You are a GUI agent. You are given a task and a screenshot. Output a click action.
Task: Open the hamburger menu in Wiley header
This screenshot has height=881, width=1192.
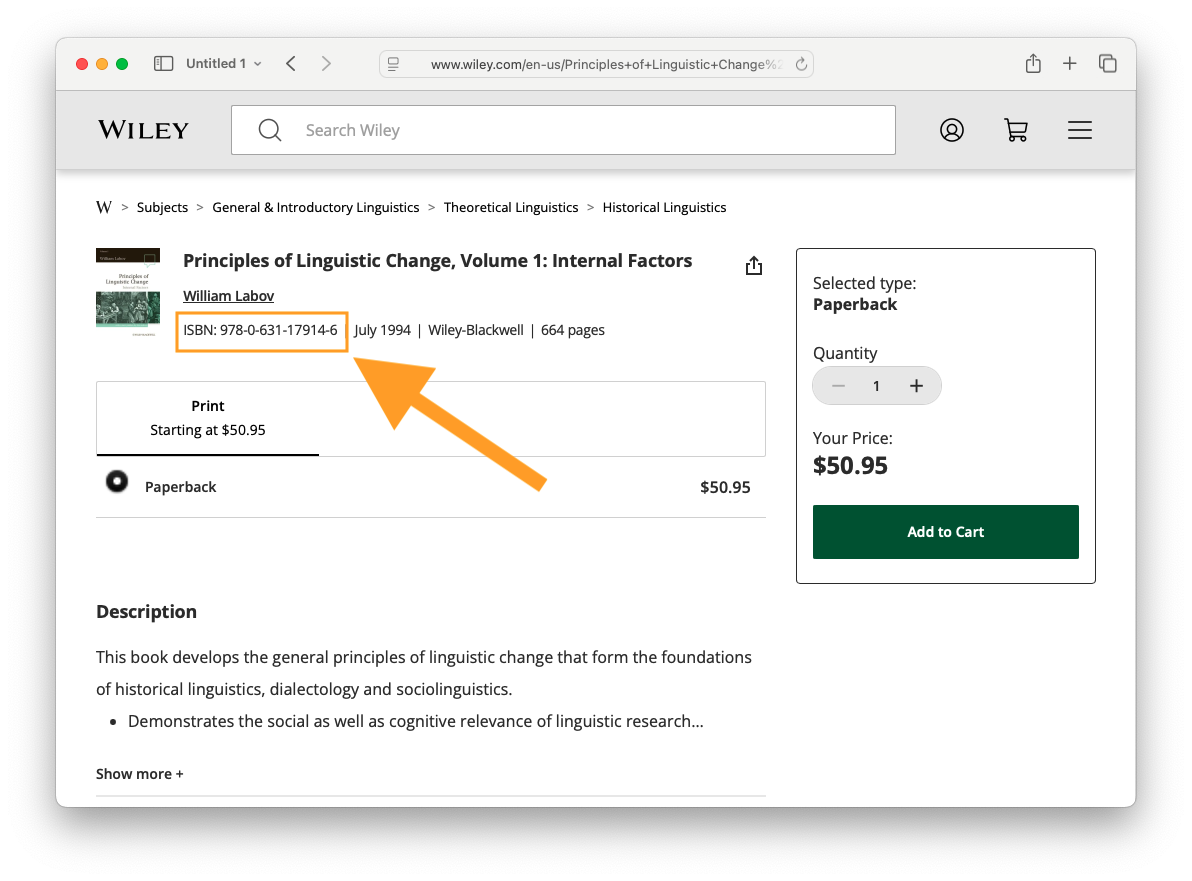[x=1080, y=130]
